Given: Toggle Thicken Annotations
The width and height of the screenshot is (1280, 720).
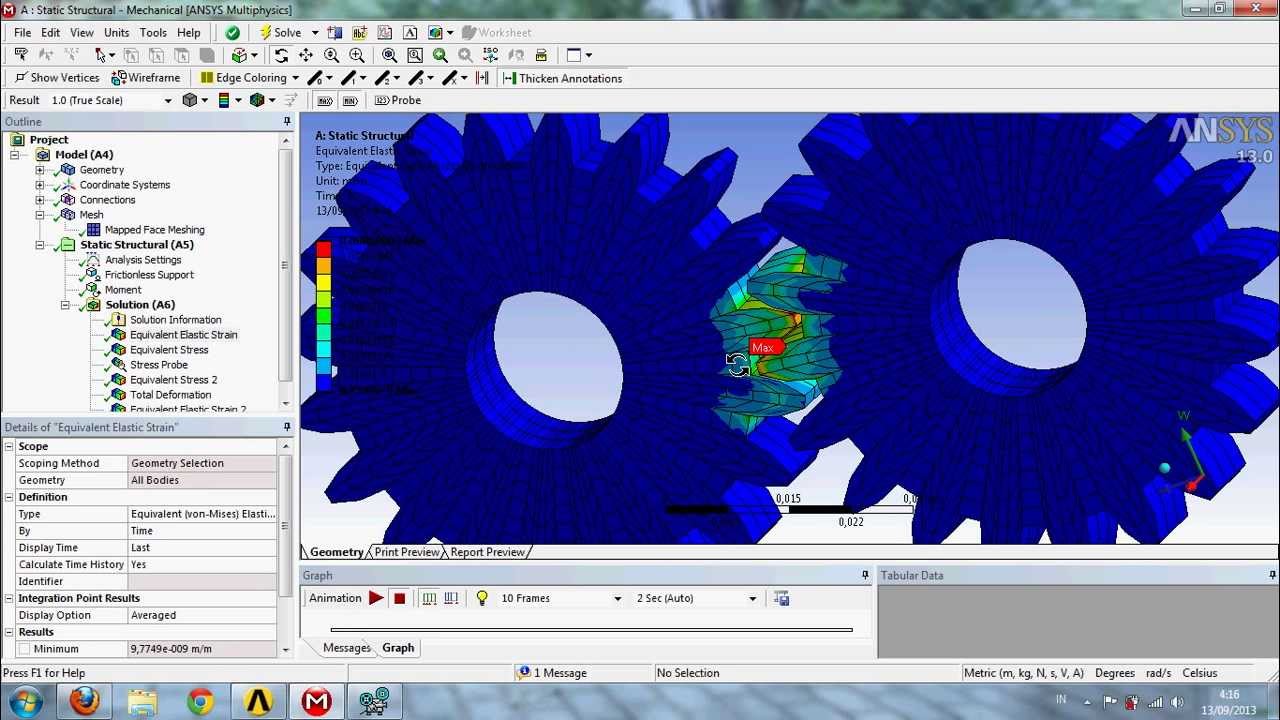Looking at the screenshot, I should tap(562, 78).
